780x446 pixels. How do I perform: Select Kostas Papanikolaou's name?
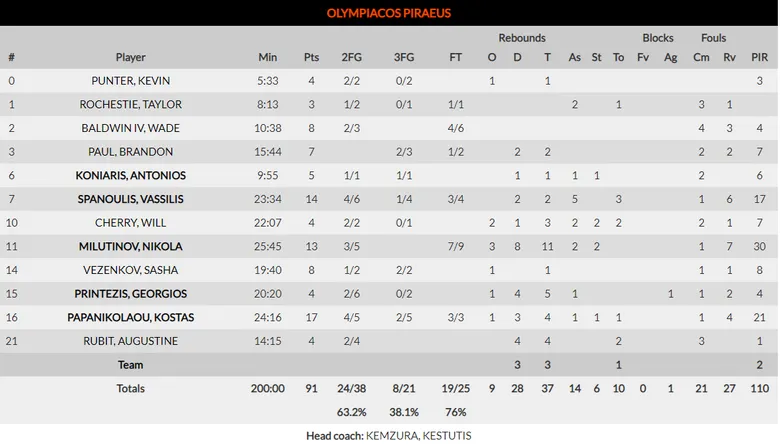point(131,318)
